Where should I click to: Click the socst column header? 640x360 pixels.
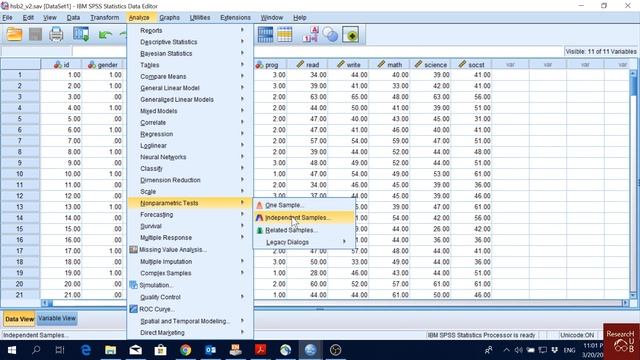click(471, 64)
